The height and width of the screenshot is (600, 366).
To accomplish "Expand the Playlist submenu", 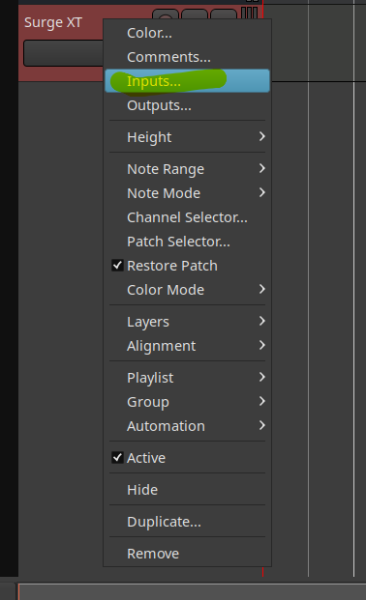I will coord(187,377).
